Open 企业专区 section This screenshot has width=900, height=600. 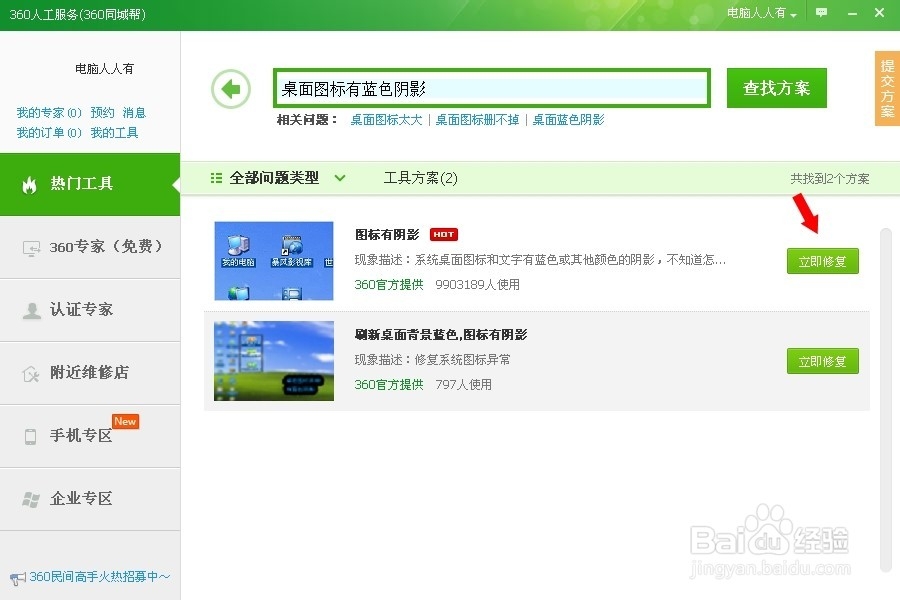coord(90,499)
